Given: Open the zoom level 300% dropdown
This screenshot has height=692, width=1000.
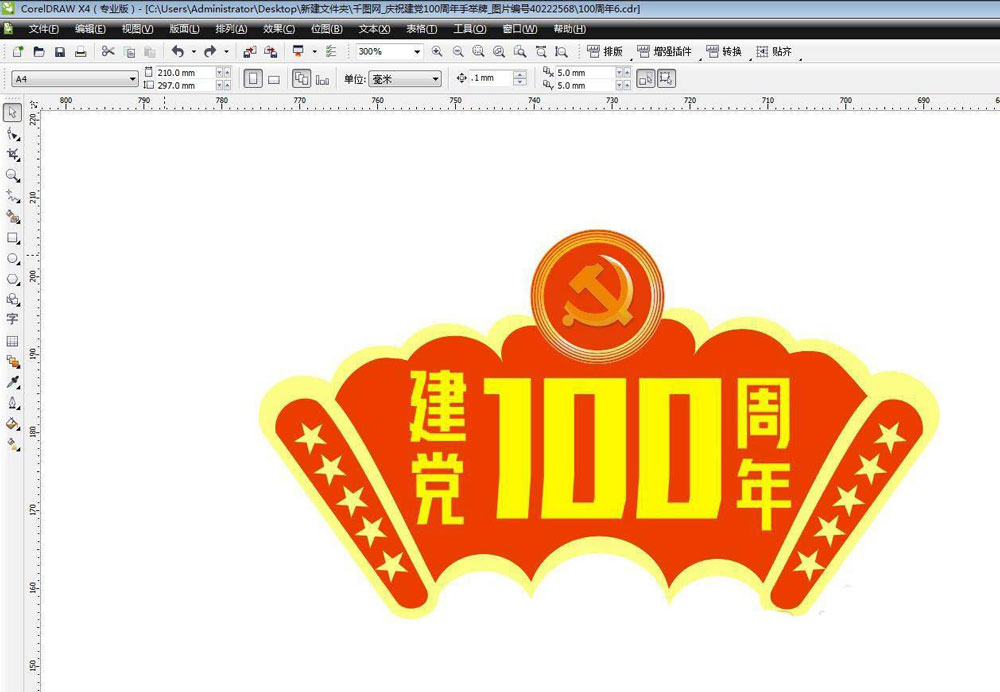Looking at the screenshot, I should pyautogui.click(x=417, y=52).
